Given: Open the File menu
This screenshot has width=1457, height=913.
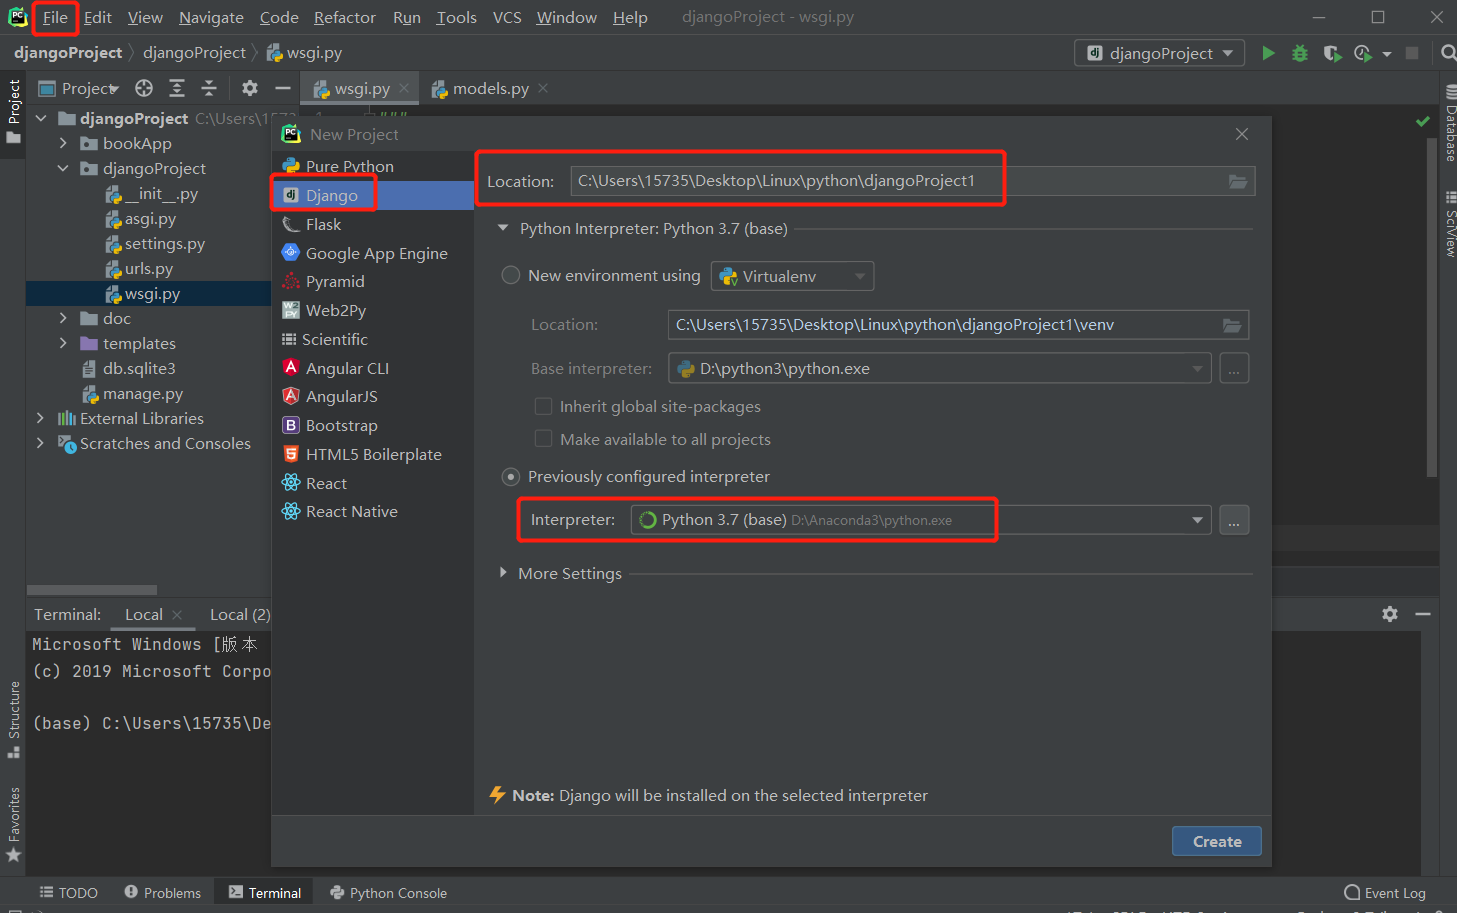Looking at the screenshot, I should (55, 17).
